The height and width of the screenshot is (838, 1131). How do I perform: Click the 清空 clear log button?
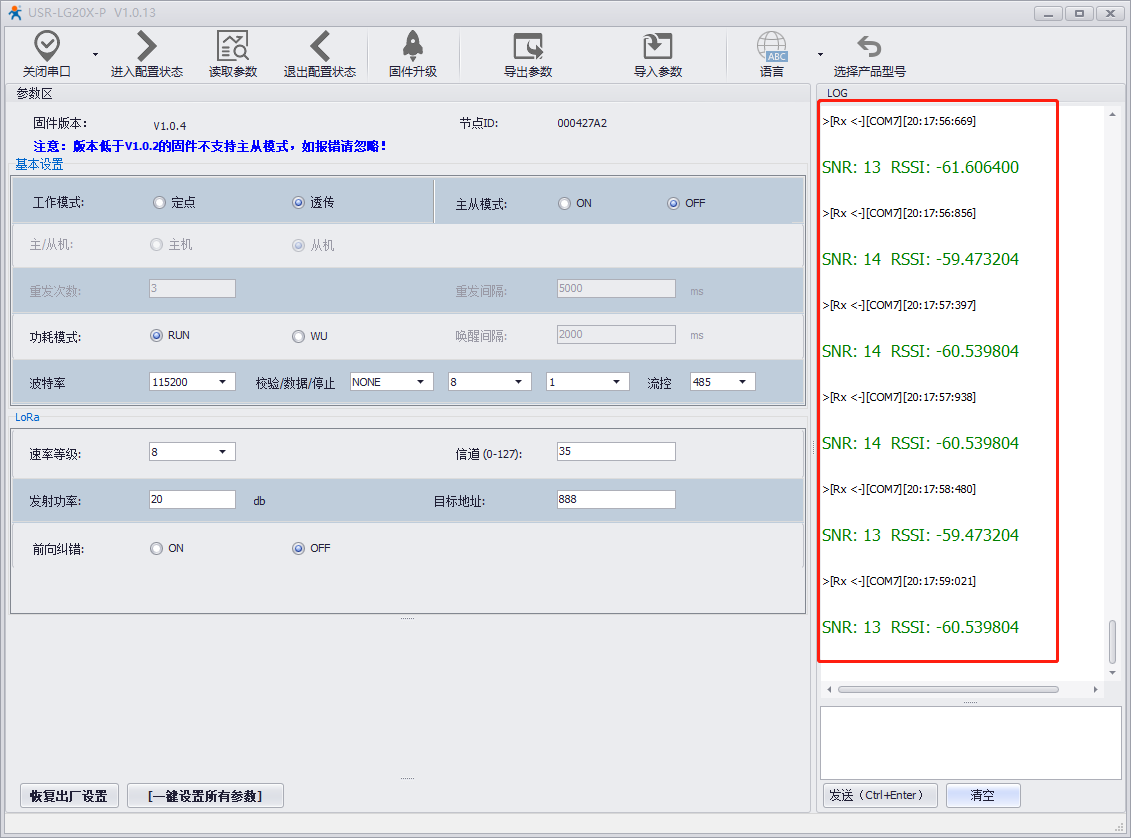[982, 796]
